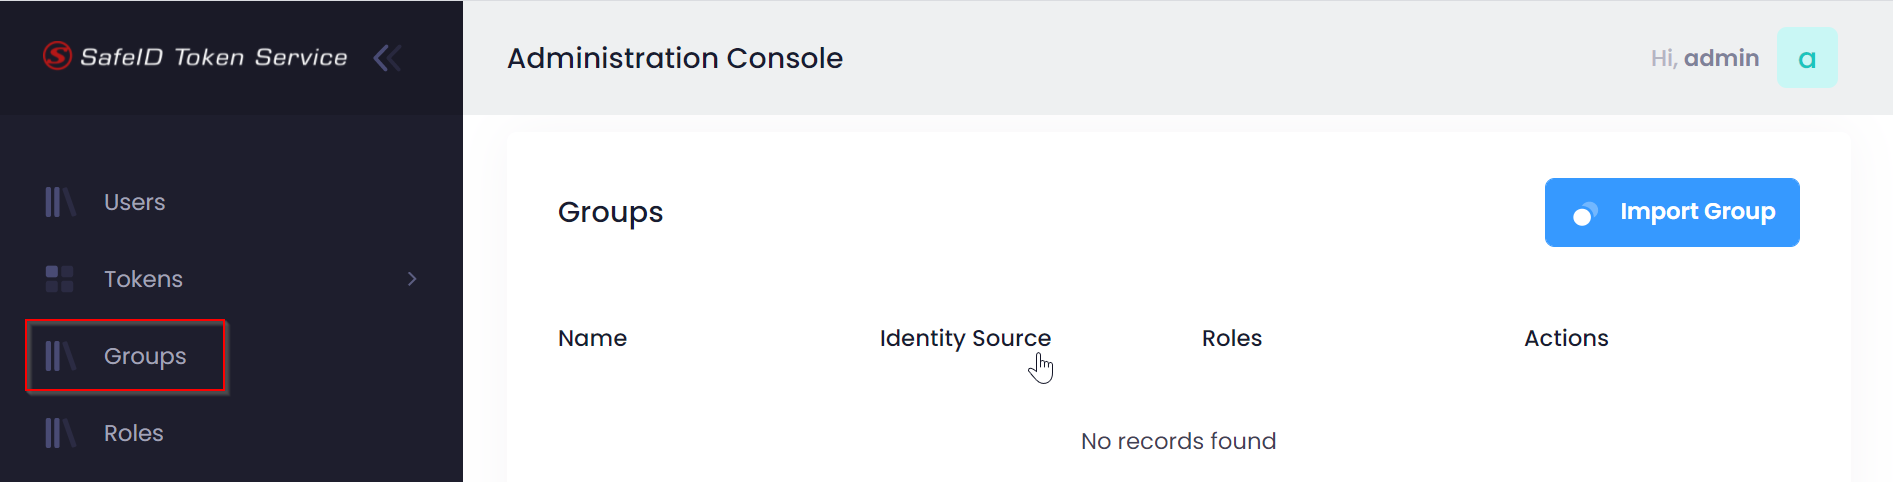Image resolution: width=1893 pixels, height=482 pixels.
Task: Click the Actions column header
Action: tap(1565, 338)
